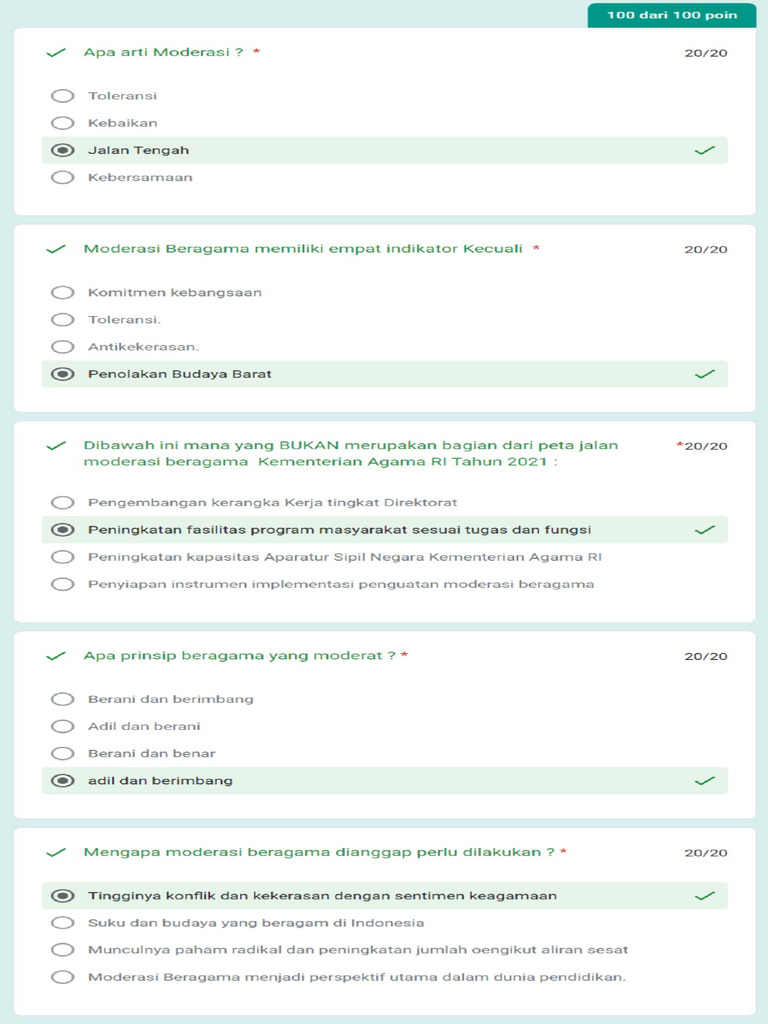Image resolution: width=768 pixels, height=1024 pixels.
Task: Select the Toleransi radio under Apa arti Moderasi
Action: coord(63,96)
